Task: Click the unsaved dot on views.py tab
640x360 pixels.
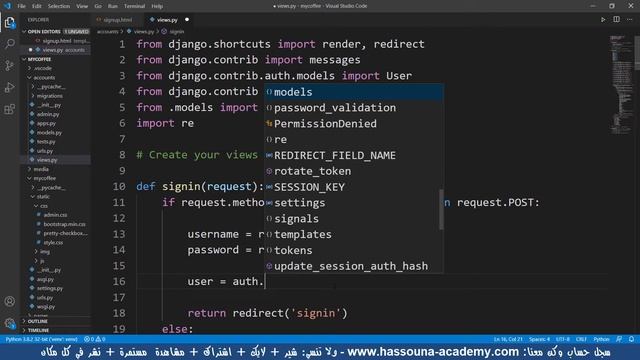Action: point(187,20)
